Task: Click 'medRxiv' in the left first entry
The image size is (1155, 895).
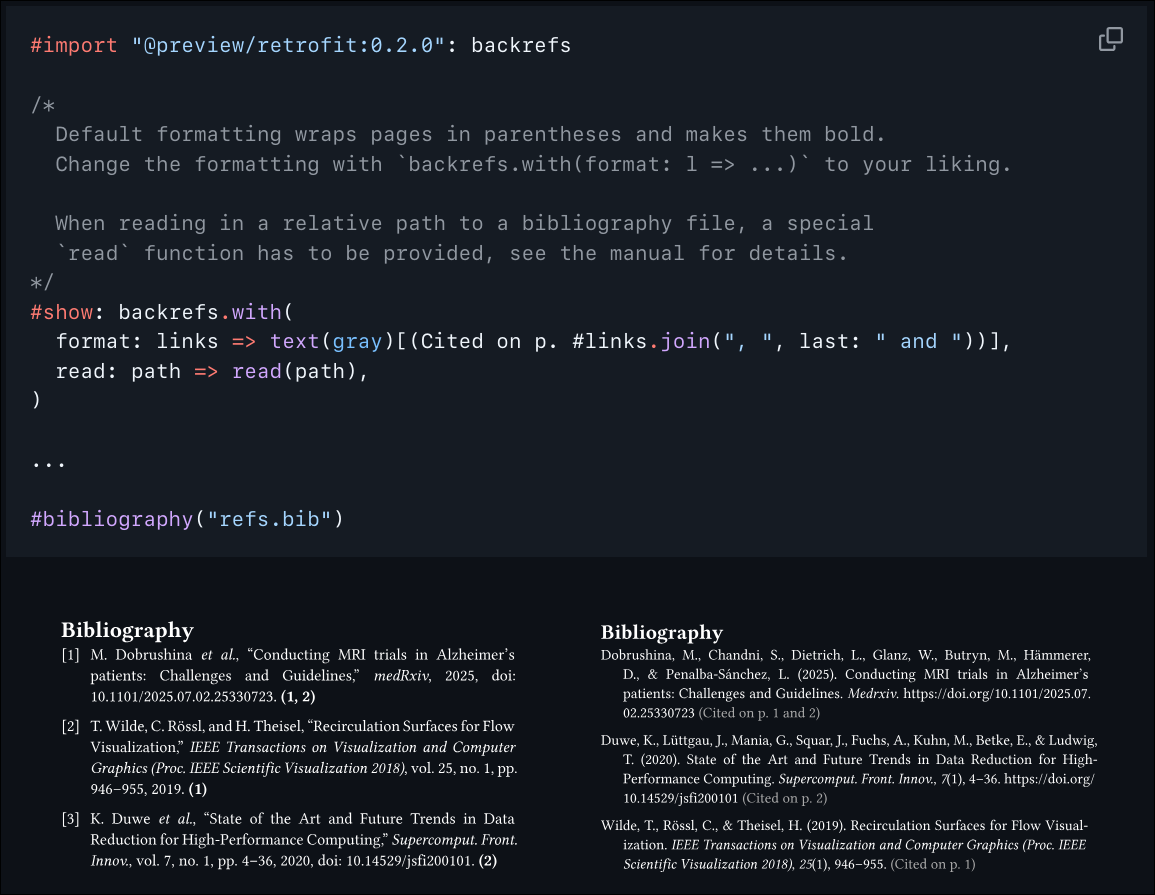Action: 401,675
